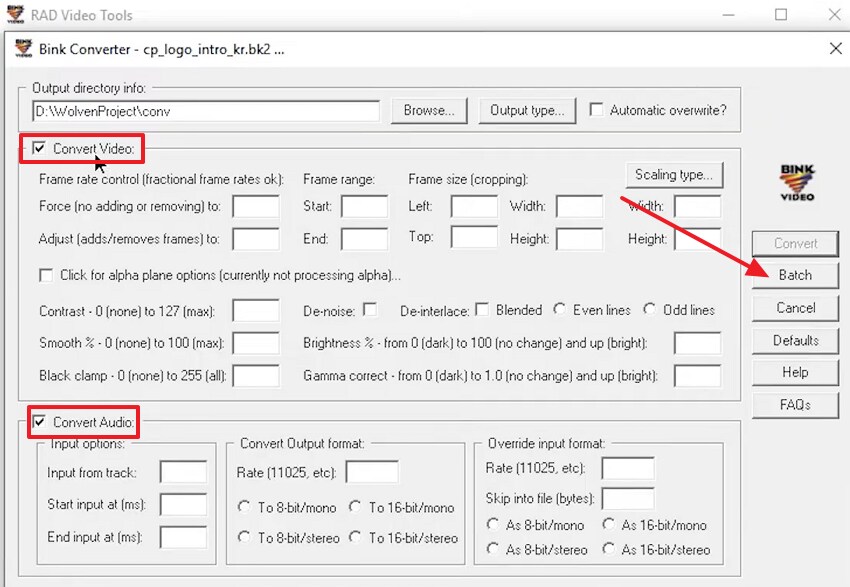Check the alpha plane options box
850x587 pixels.
coord(47,275)
